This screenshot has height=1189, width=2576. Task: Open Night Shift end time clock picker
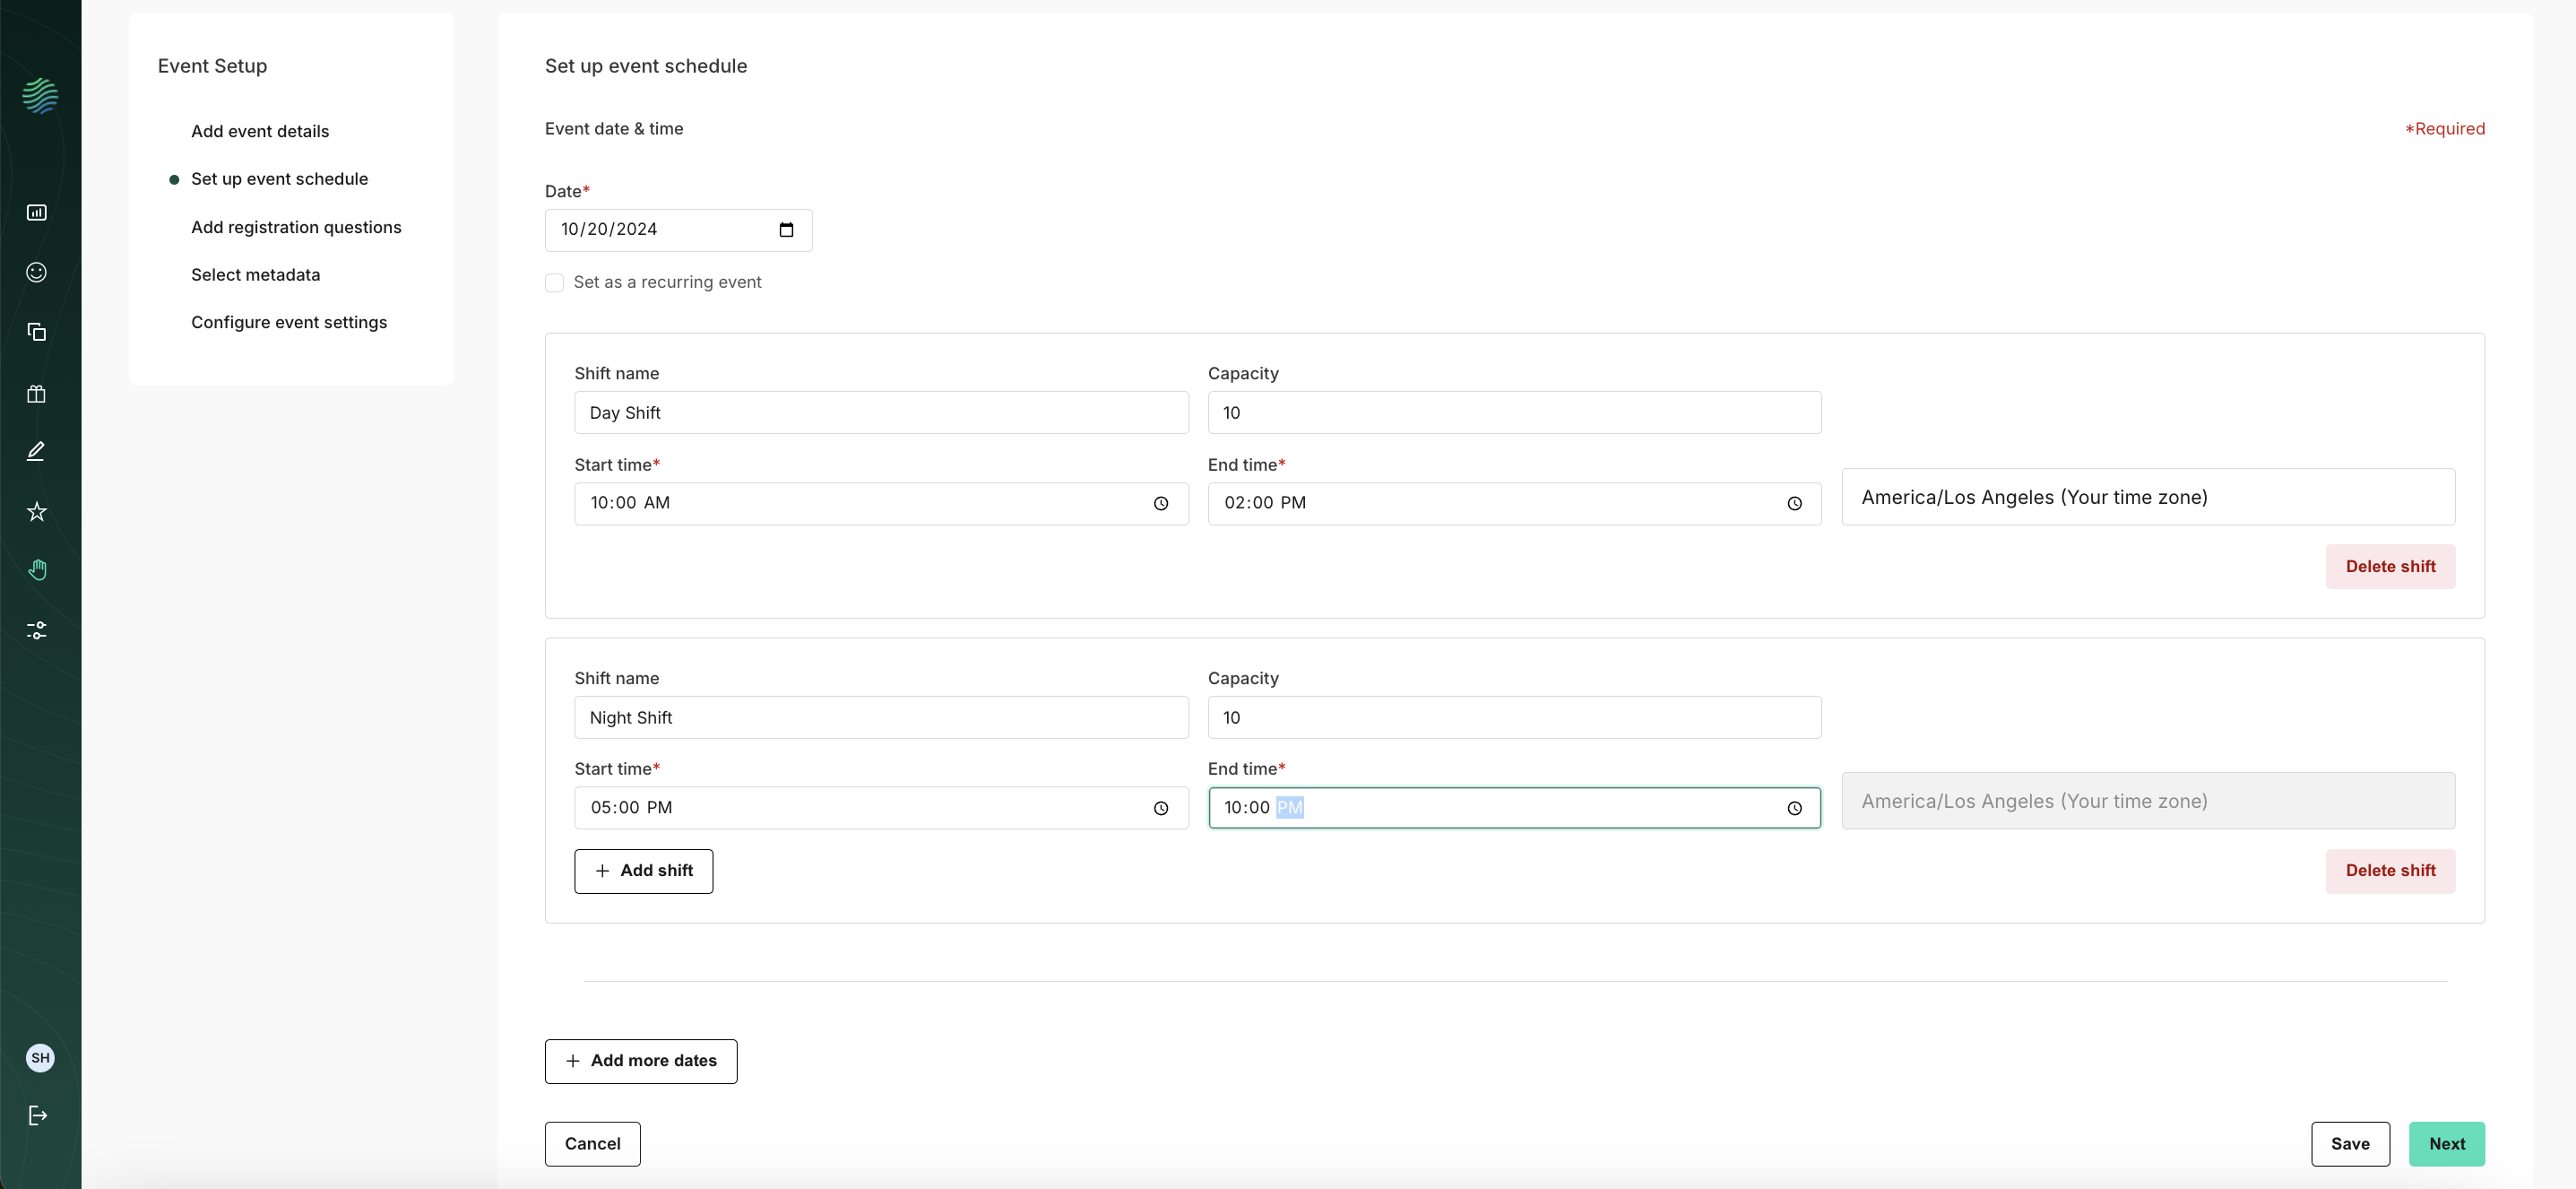click(1794, 808)
